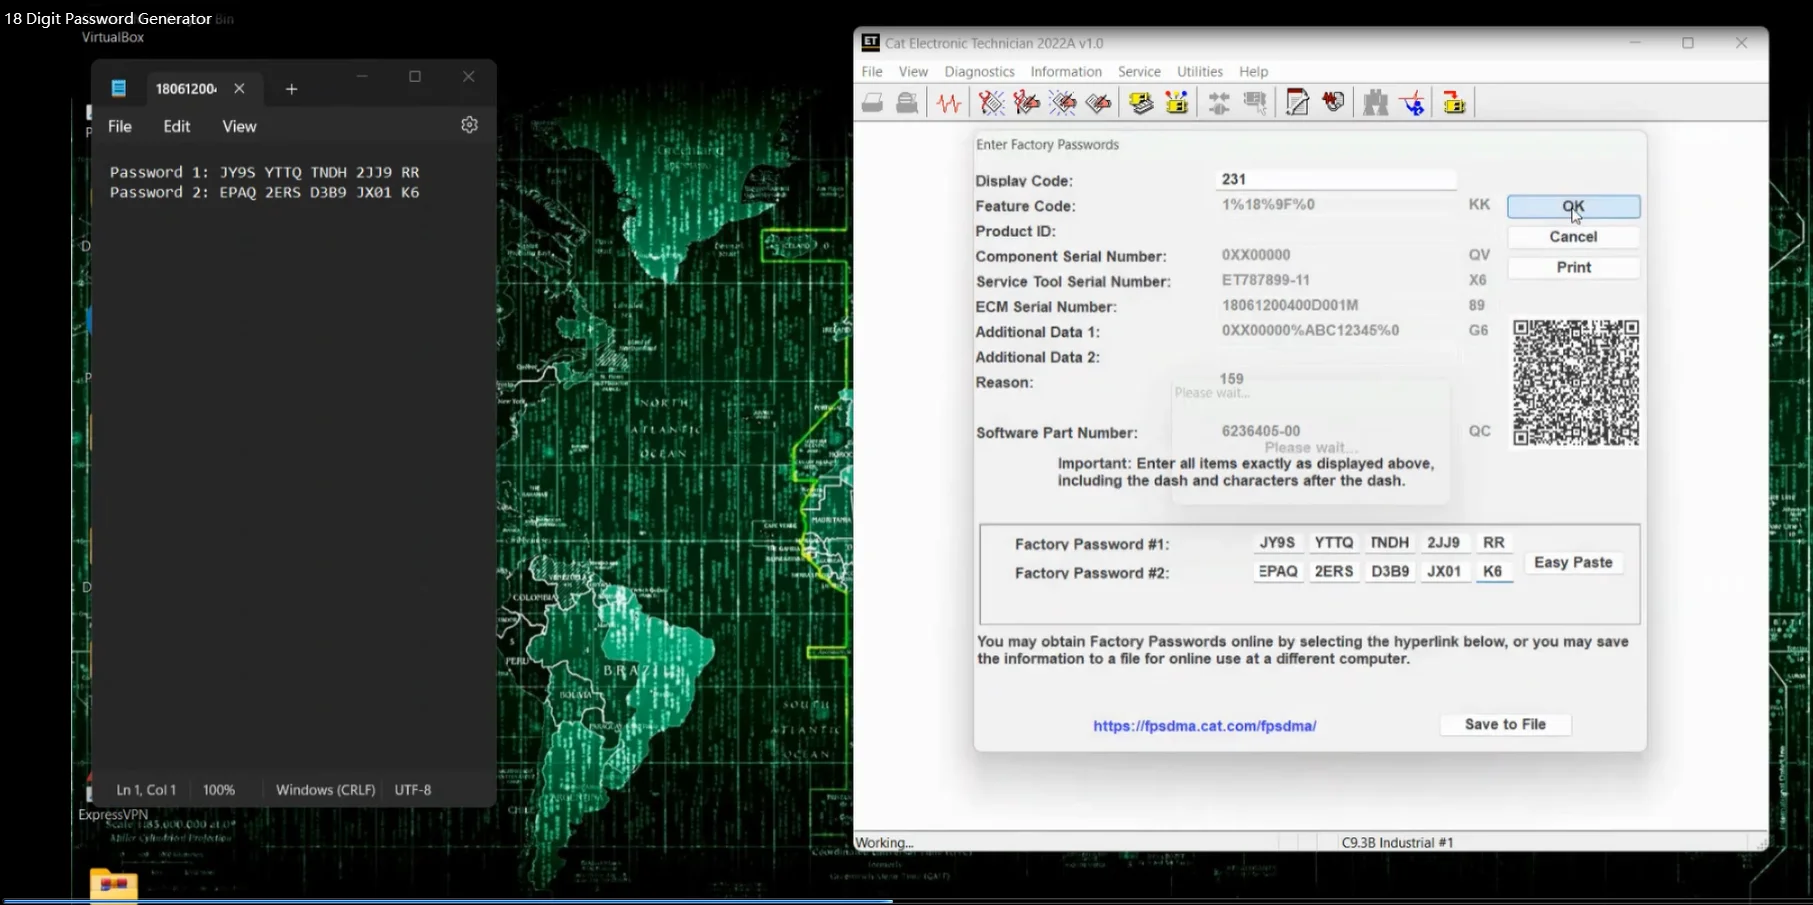Screen dimensions: 1813x905
Task: Click the Easy Paste button
Action: [x=1572, y=563]
